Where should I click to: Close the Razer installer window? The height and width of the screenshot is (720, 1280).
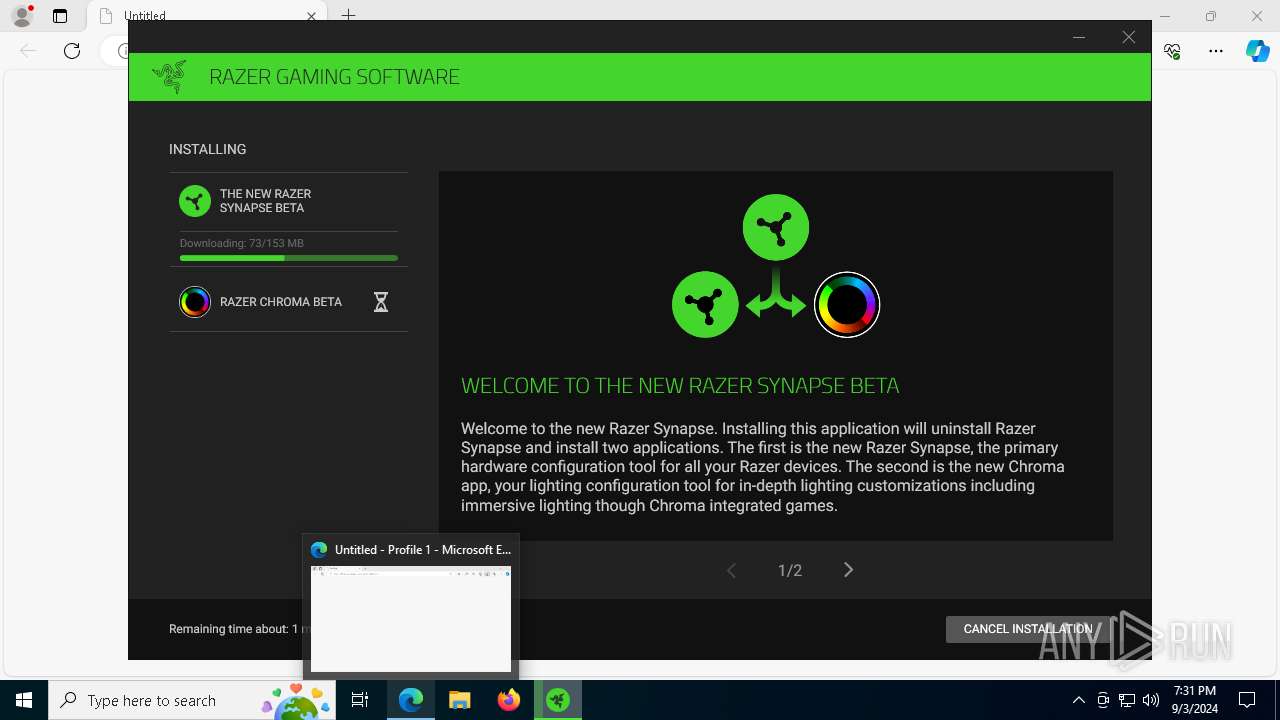click(1128, 37)
